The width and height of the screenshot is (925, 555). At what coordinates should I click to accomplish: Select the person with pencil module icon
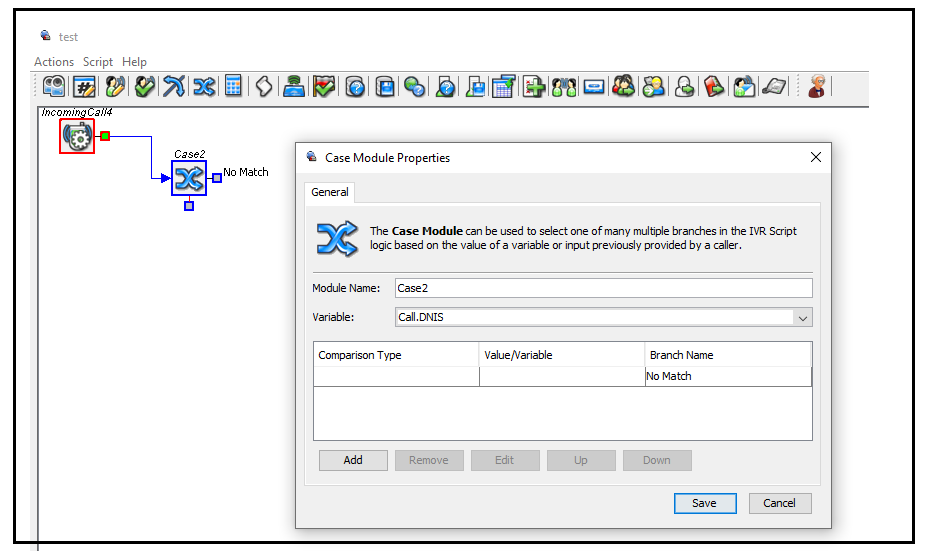[x=114, y=87]
